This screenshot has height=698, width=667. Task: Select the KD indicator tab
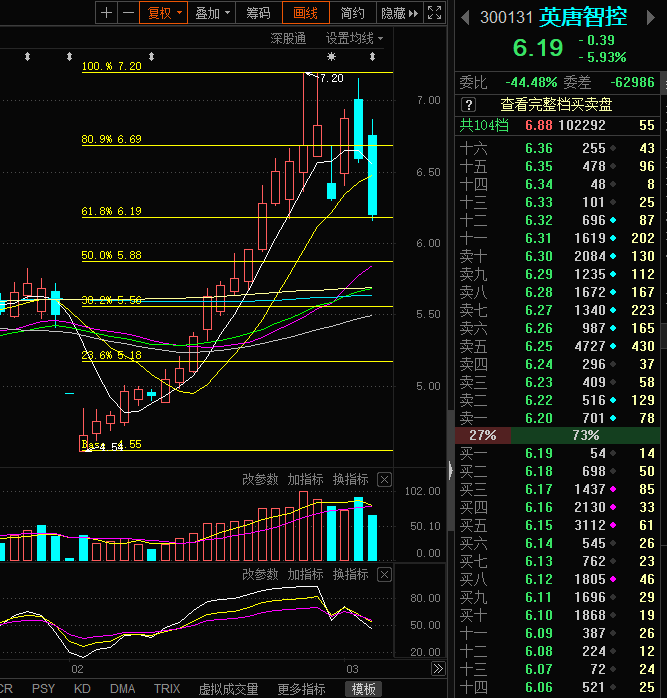coord(82,689)
